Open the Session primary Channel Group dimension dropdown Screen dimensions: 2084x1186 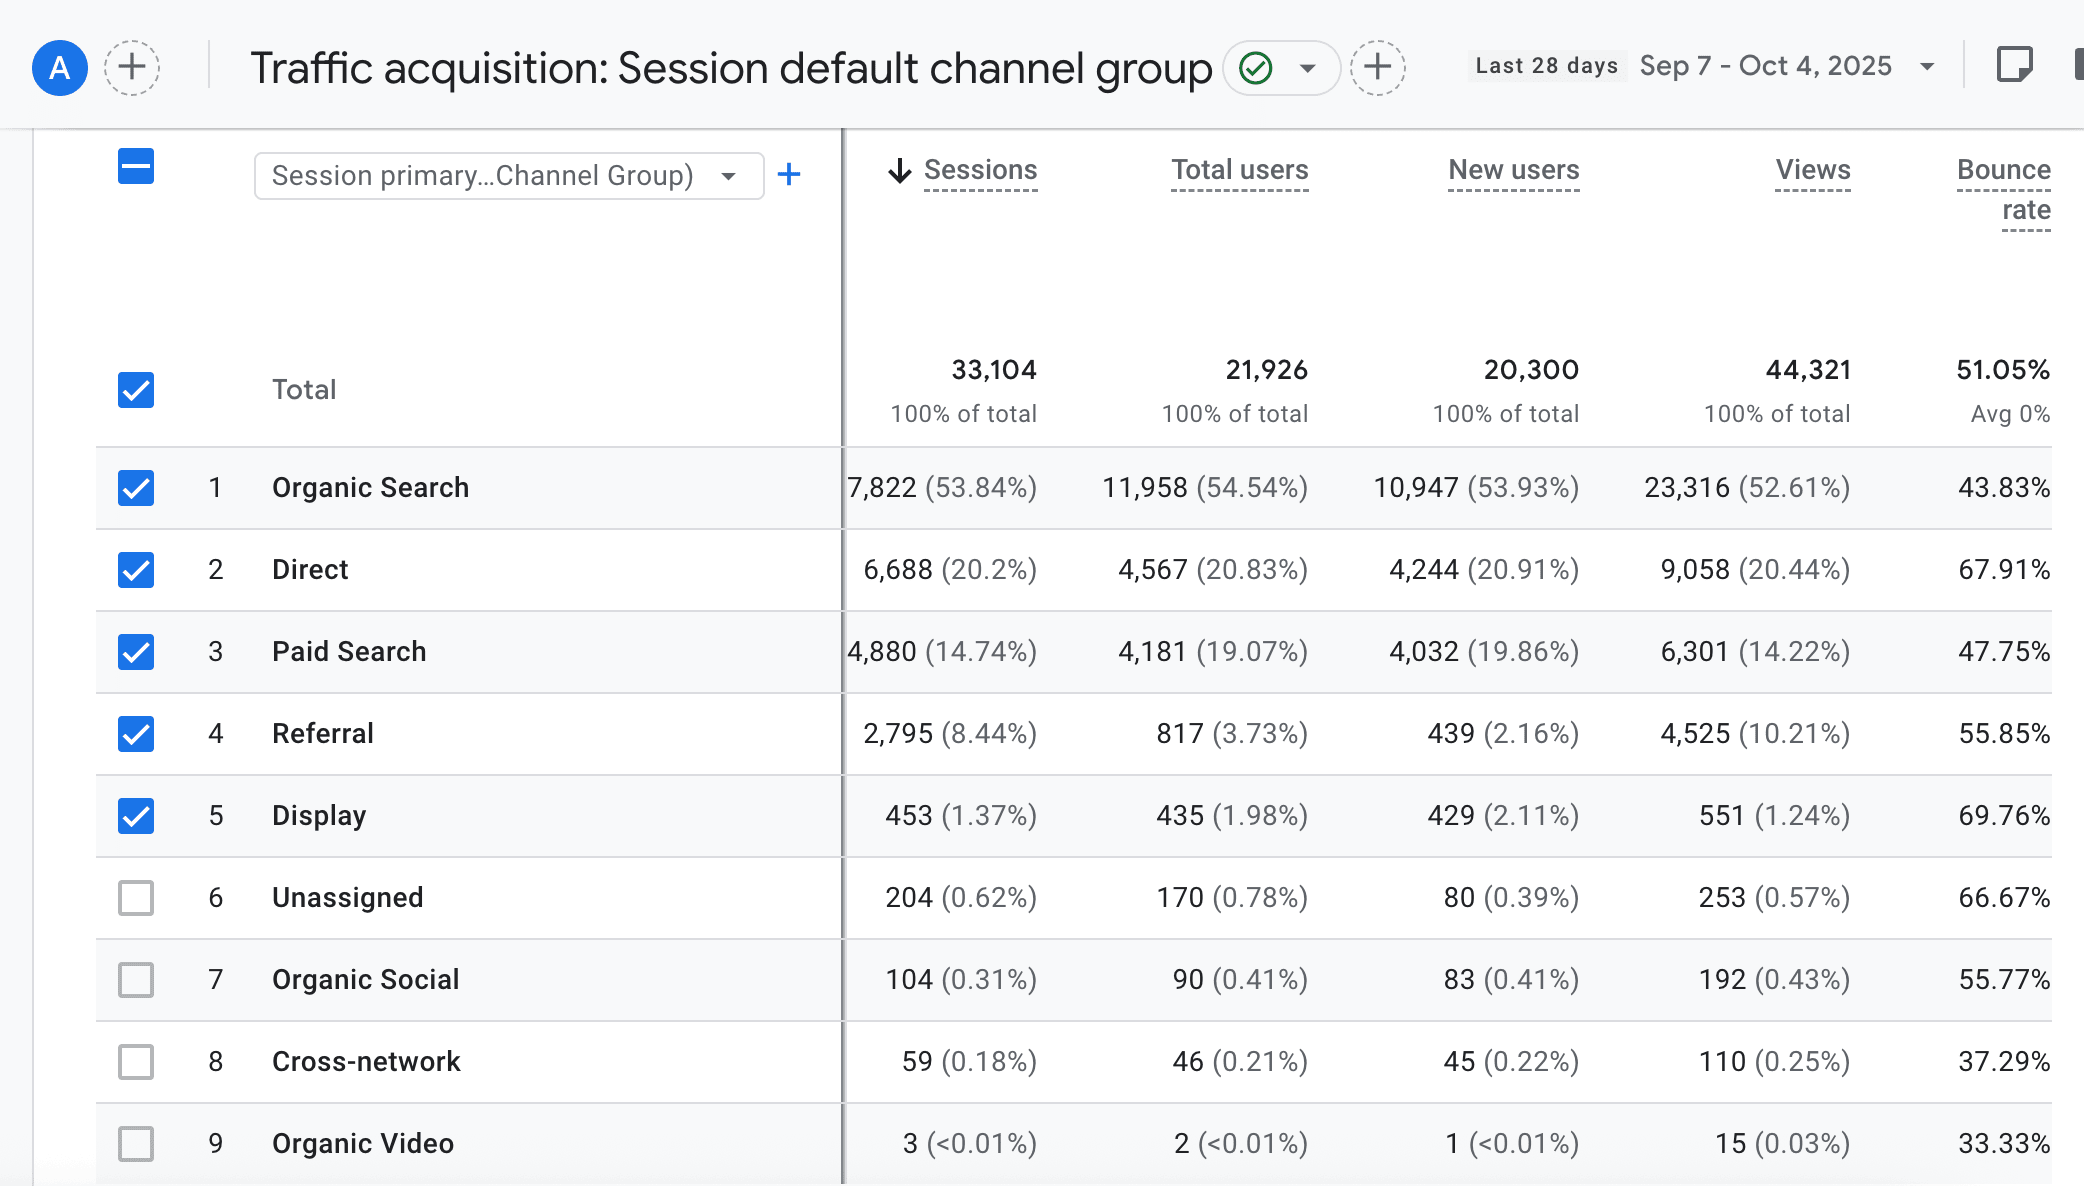[509, 176]
